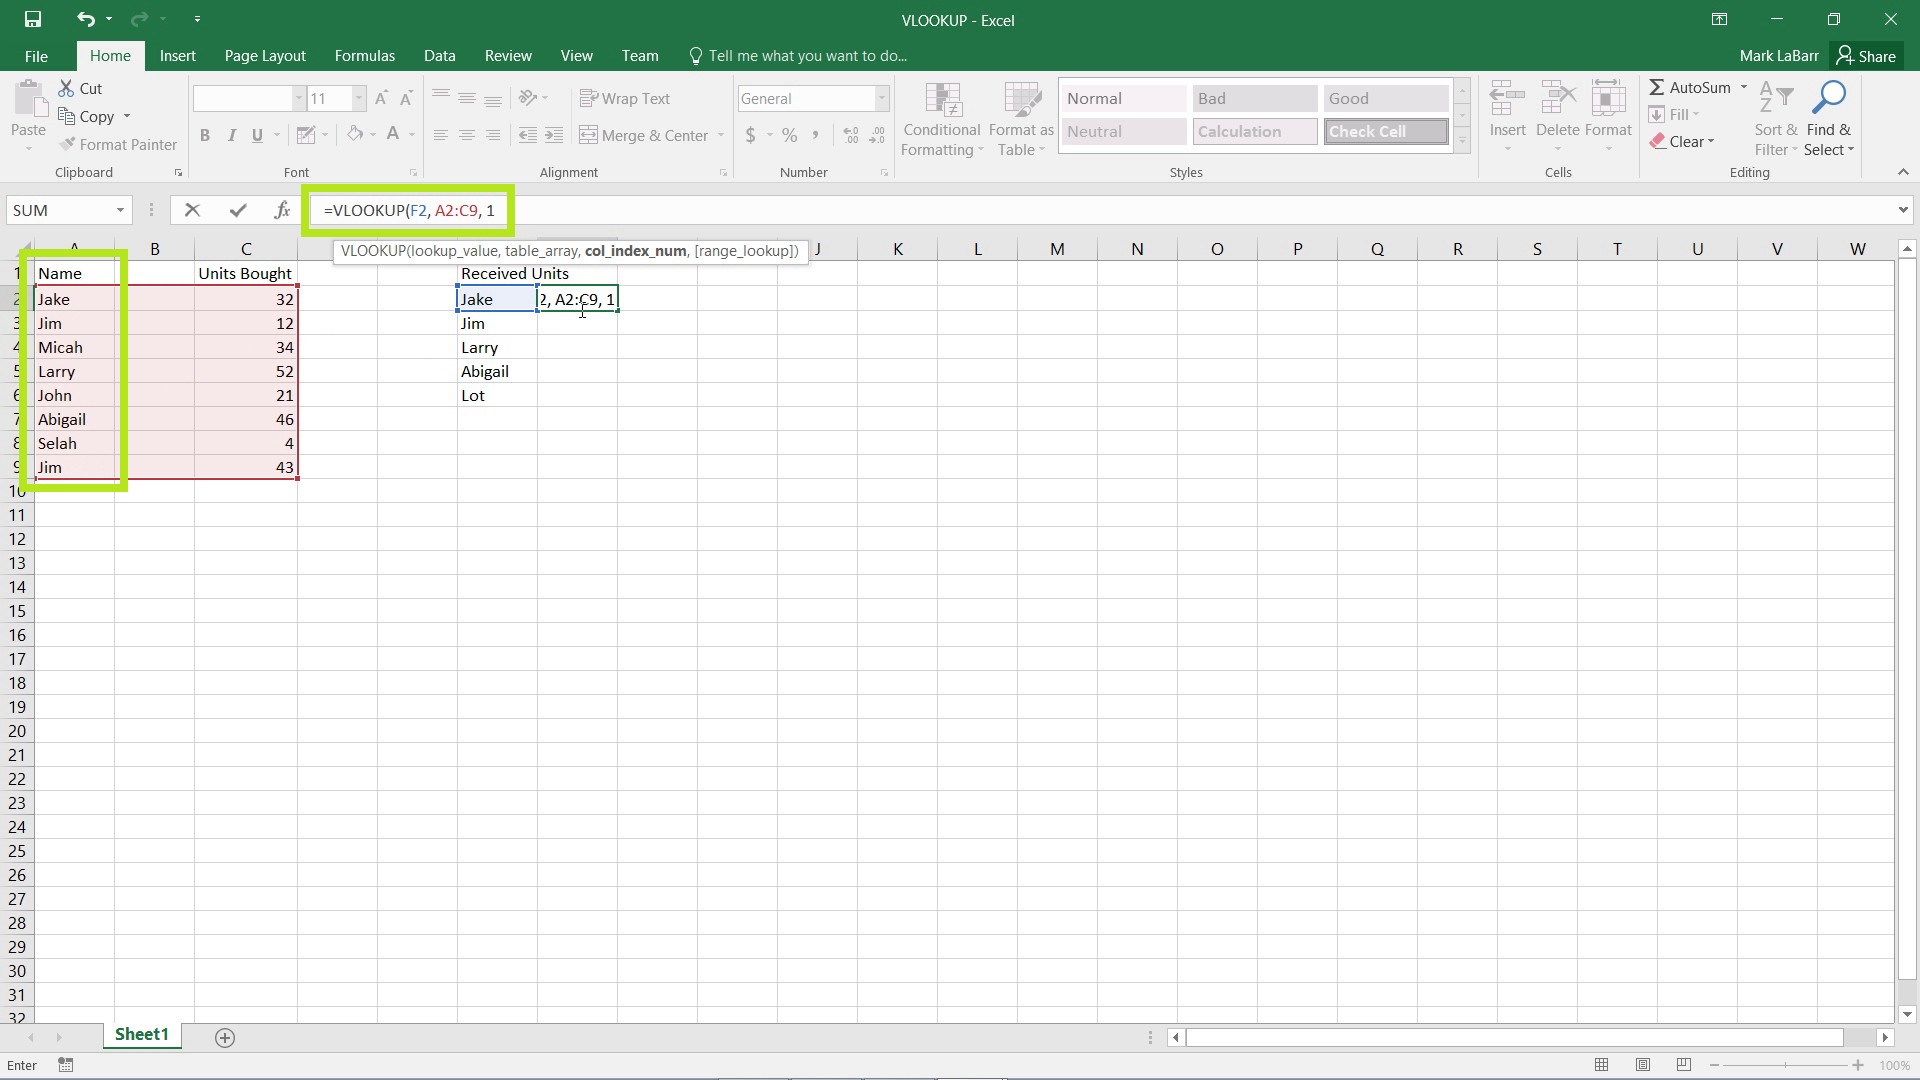Screen dimensions: 1920x1080
Task: Enable Italic text formatting
Action: 232,135
